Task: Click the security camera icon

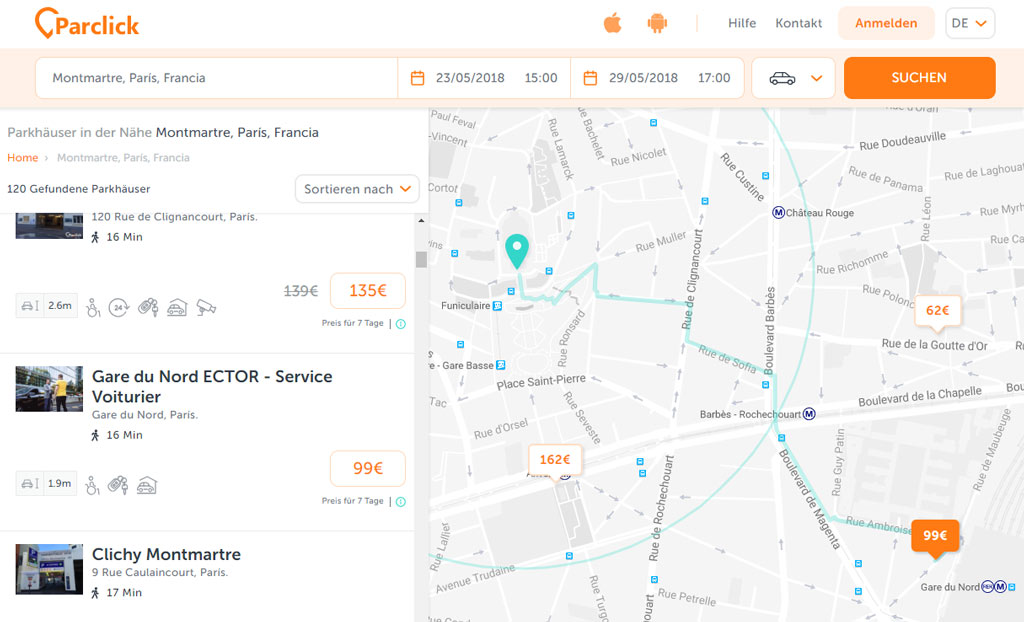Action: [x=206, y=307]
